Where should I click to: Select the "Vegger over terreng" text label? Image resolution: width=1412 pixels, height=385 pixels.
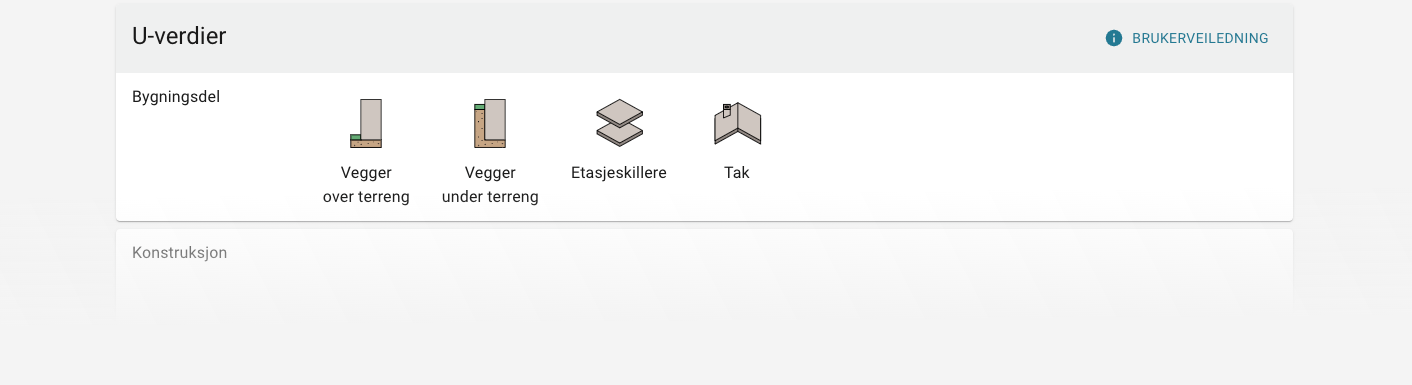point(366,185)
